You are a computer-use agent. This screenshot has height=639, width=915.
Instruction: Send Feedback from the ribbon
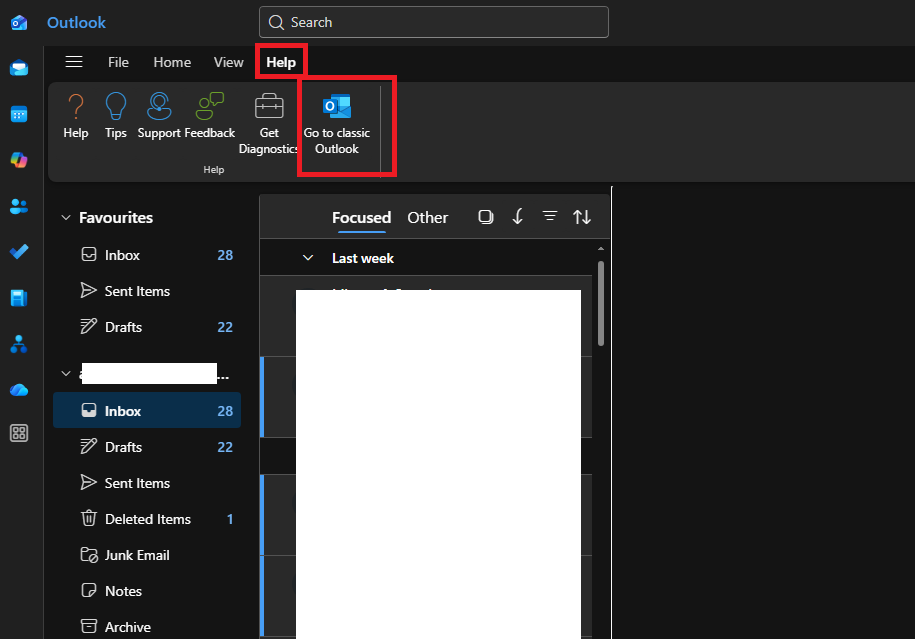209,116
